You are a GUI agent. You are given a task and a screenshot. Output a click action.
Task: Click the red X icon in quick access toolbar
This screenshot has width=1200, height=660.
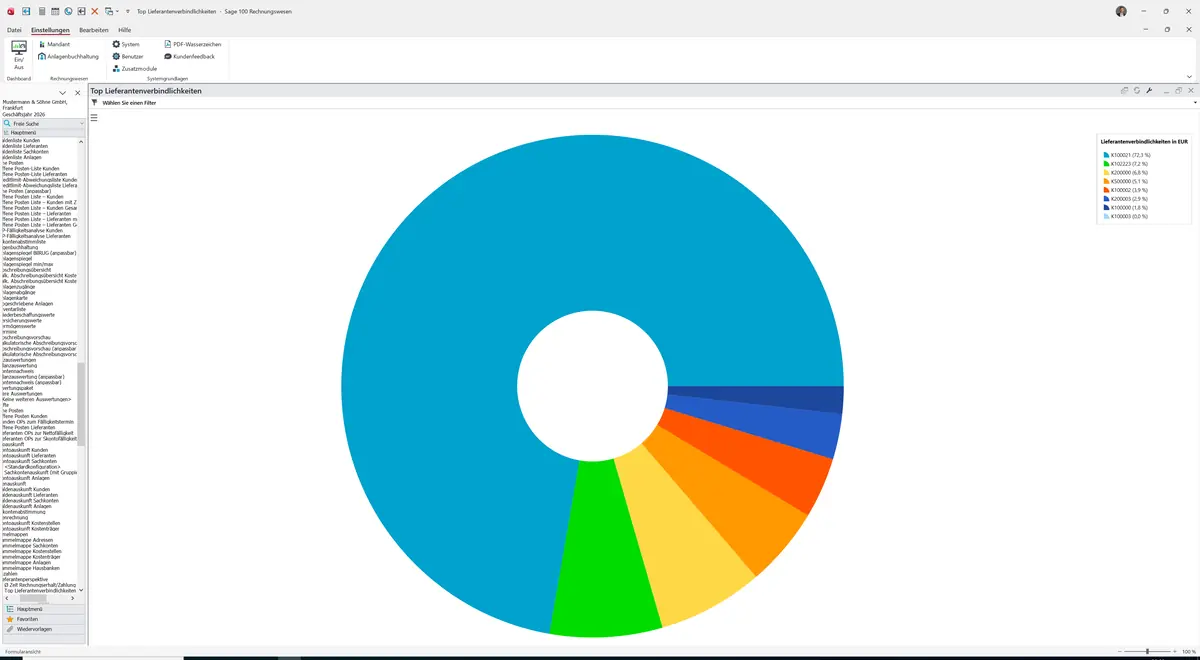(94, 11)
